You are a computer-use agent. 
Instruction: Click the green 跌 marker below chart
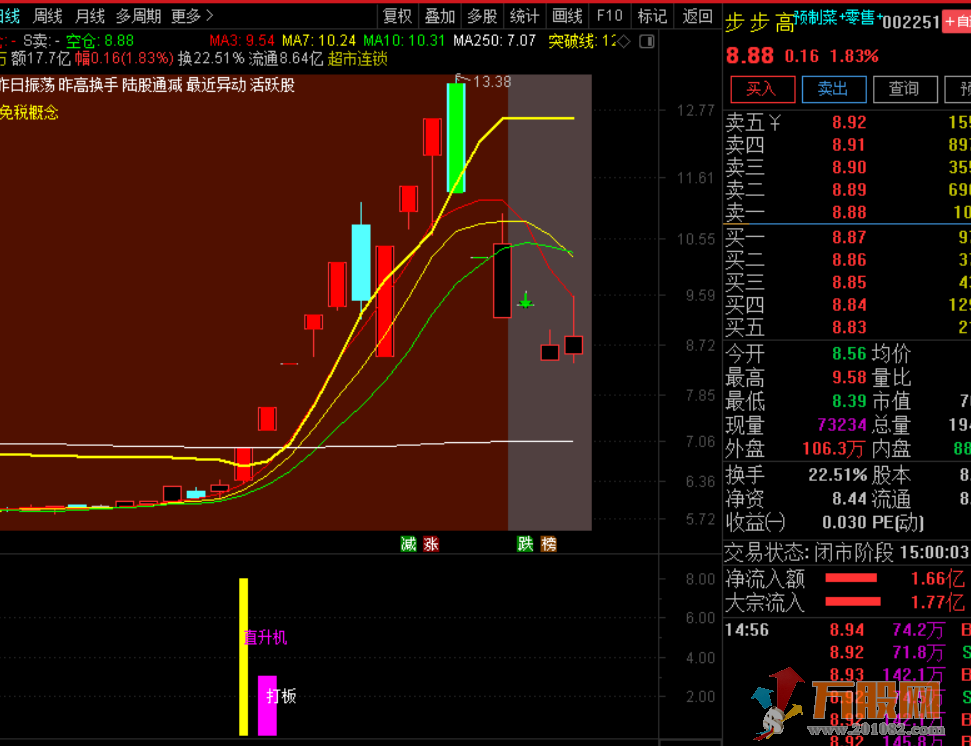pyautogui.click(x=525, y=544)
